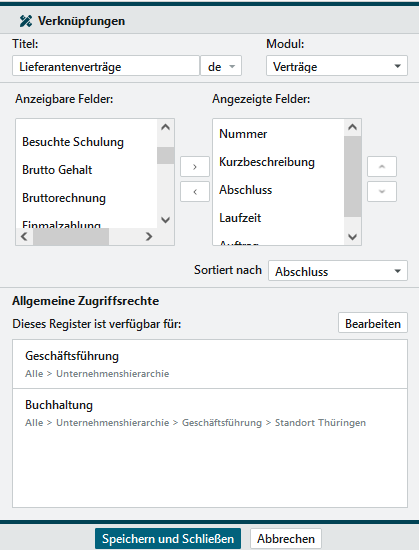Click the Titel input field Lieferantenverträge
The image size is (419, 550).
pyautogui.click(x=106, y=66)
